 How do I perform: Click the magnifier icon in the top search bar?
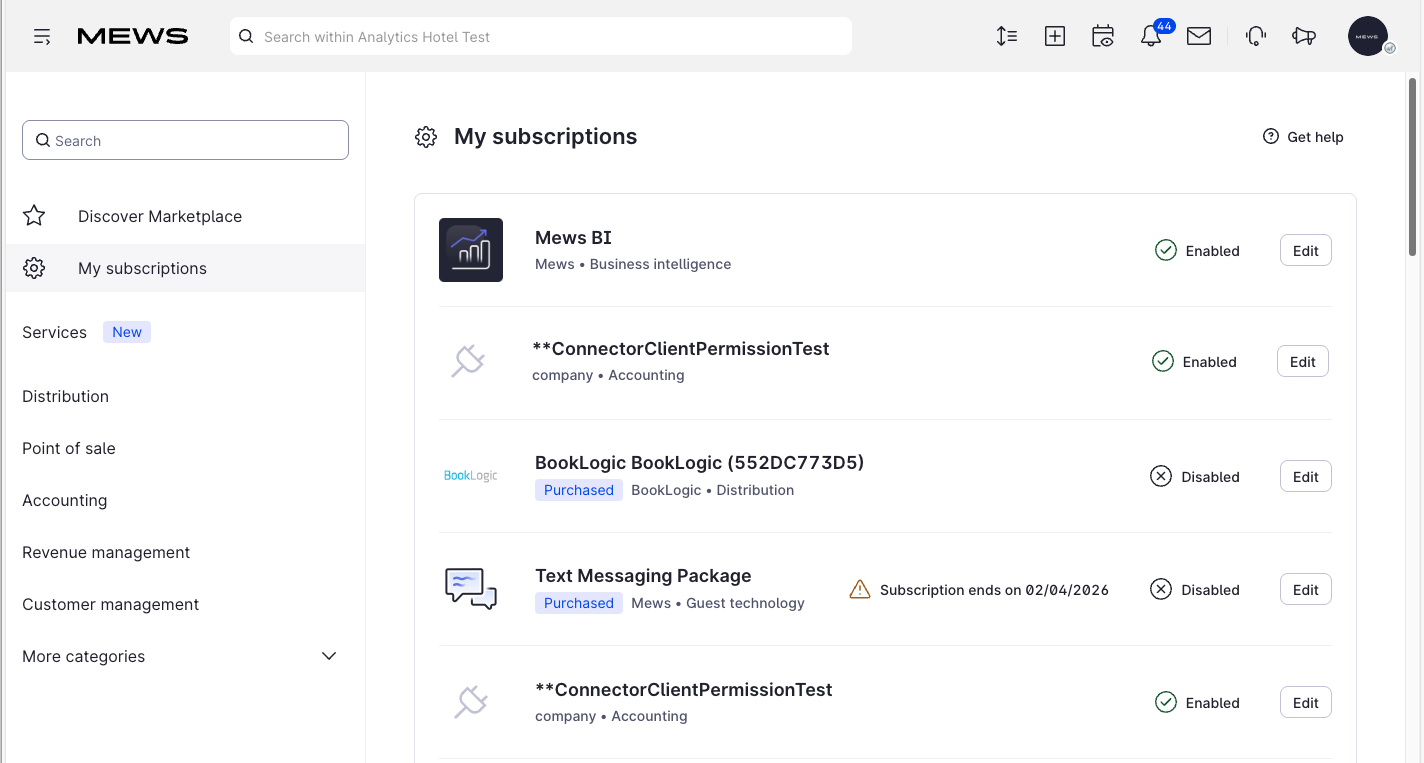[x=246, y=37]
